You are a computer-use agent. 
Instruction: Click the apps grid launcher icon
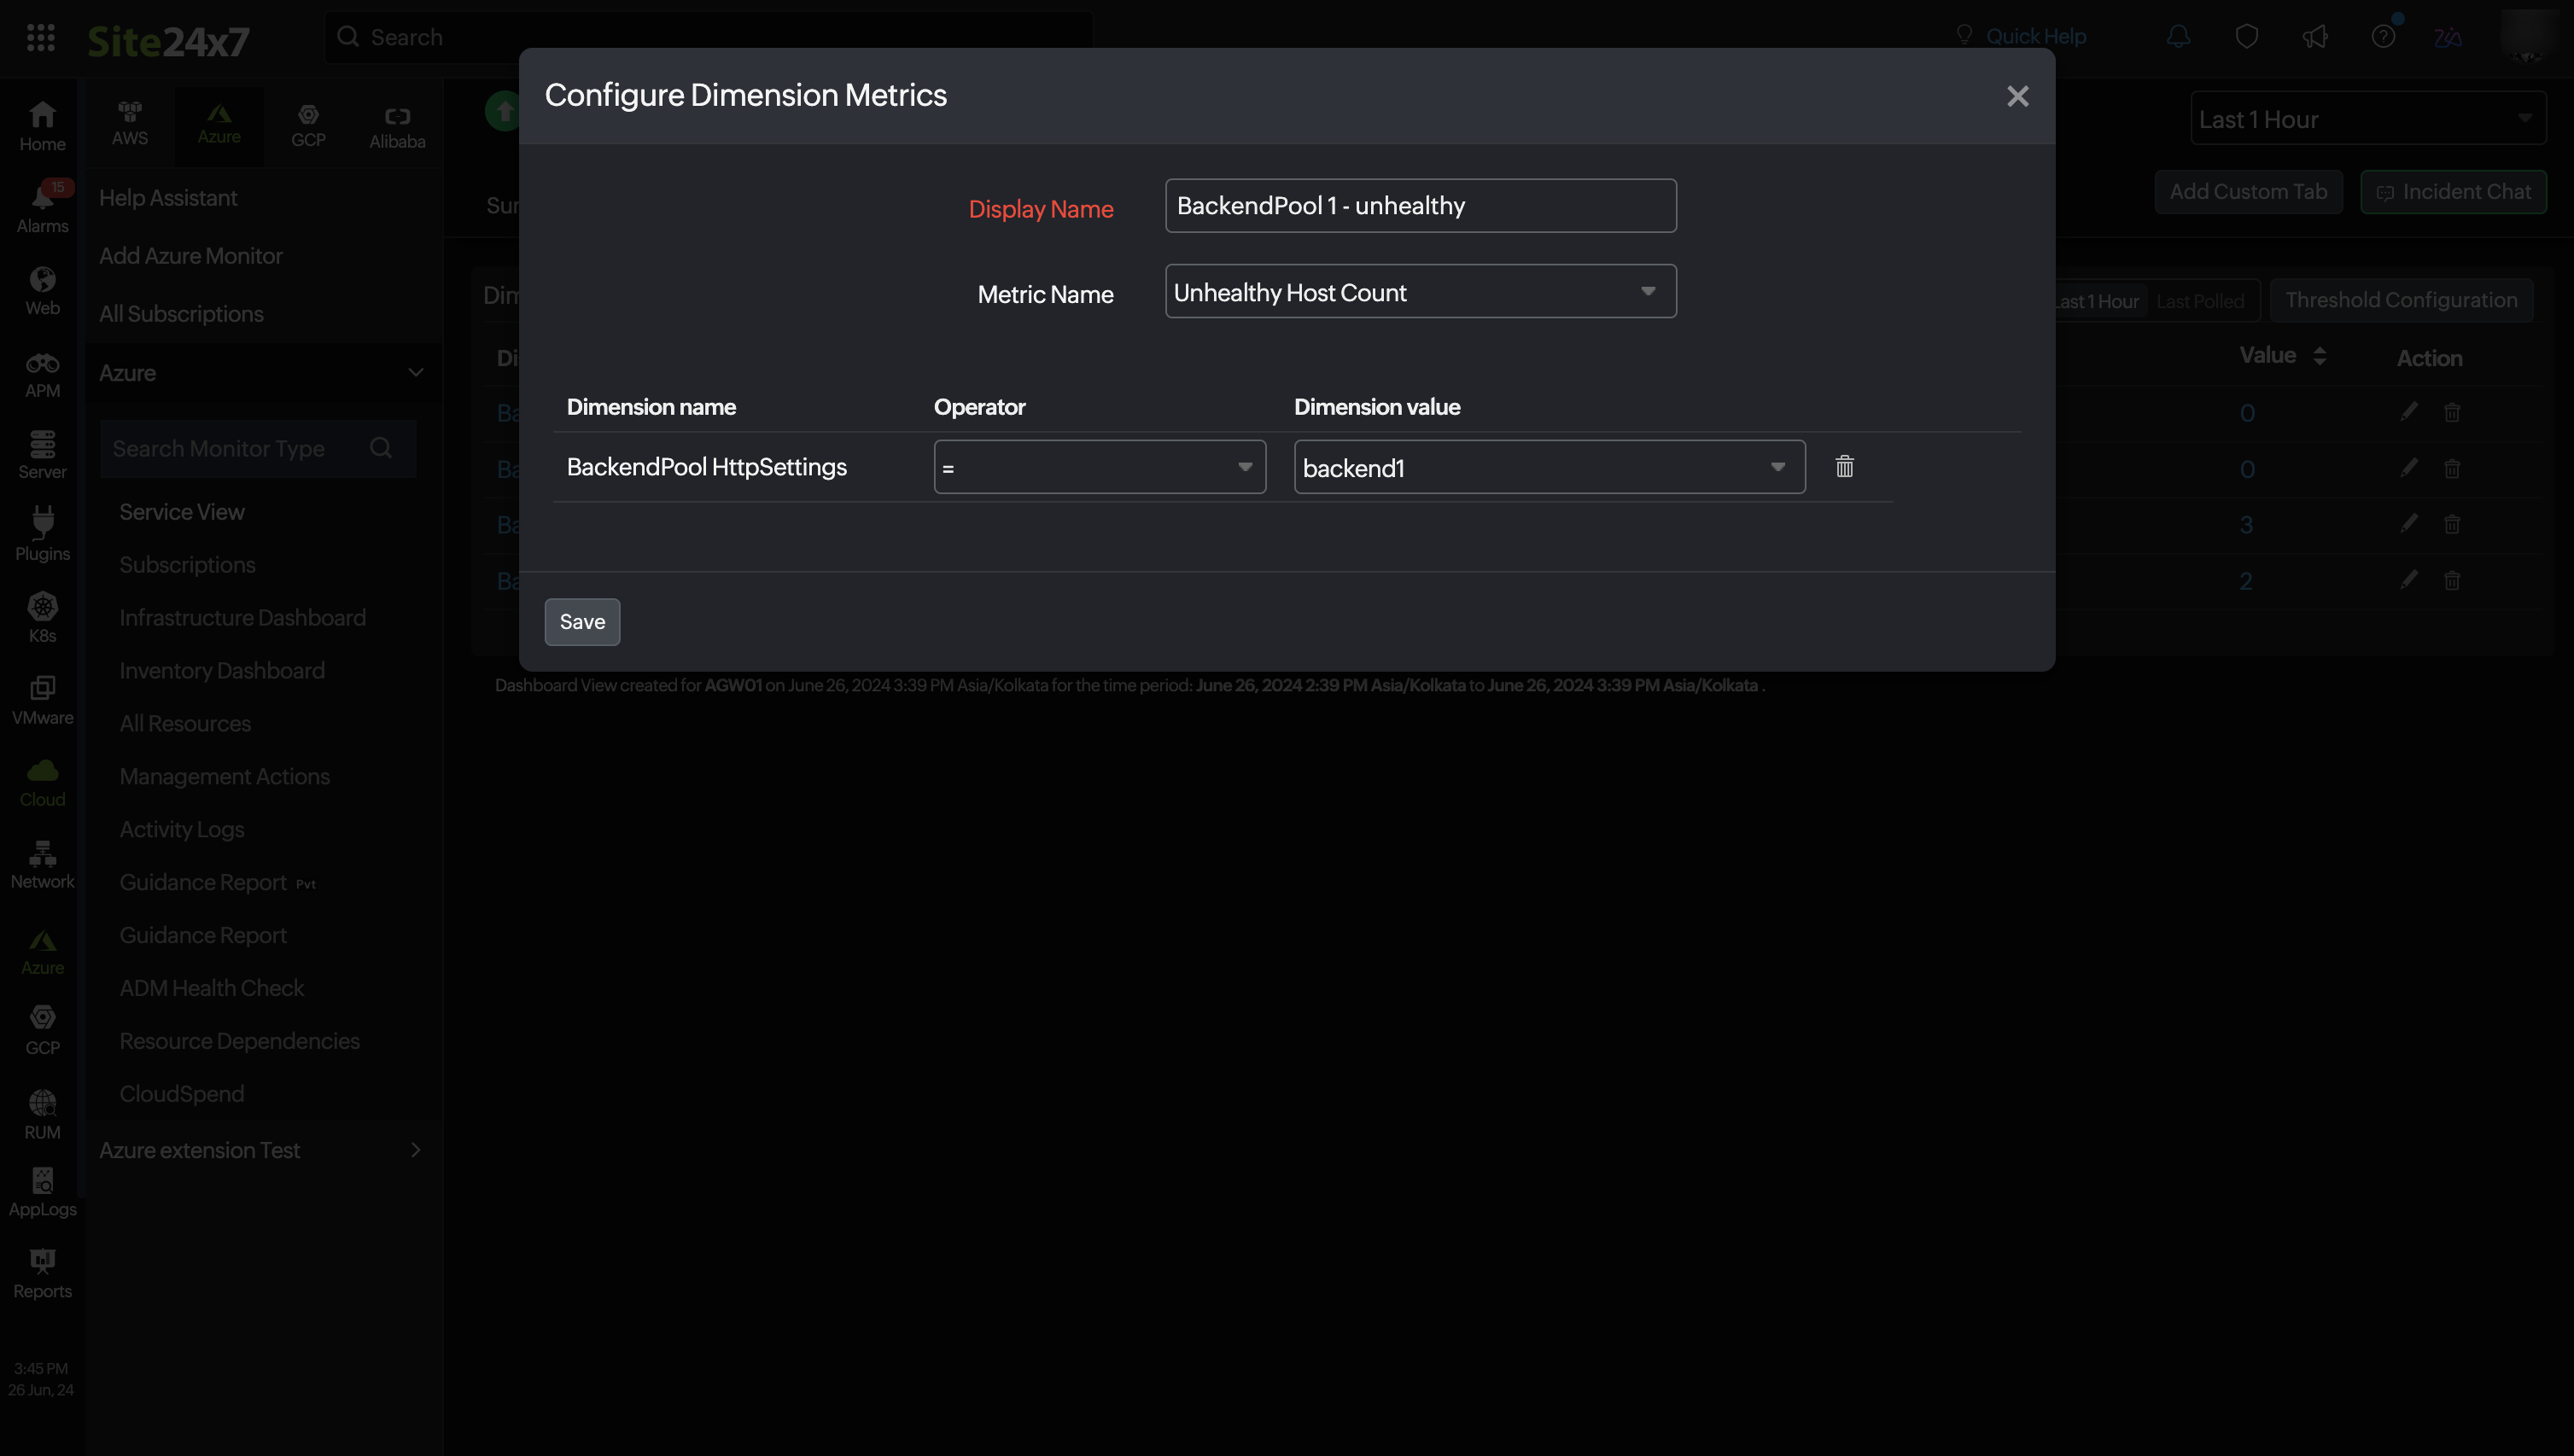(41, 38)
